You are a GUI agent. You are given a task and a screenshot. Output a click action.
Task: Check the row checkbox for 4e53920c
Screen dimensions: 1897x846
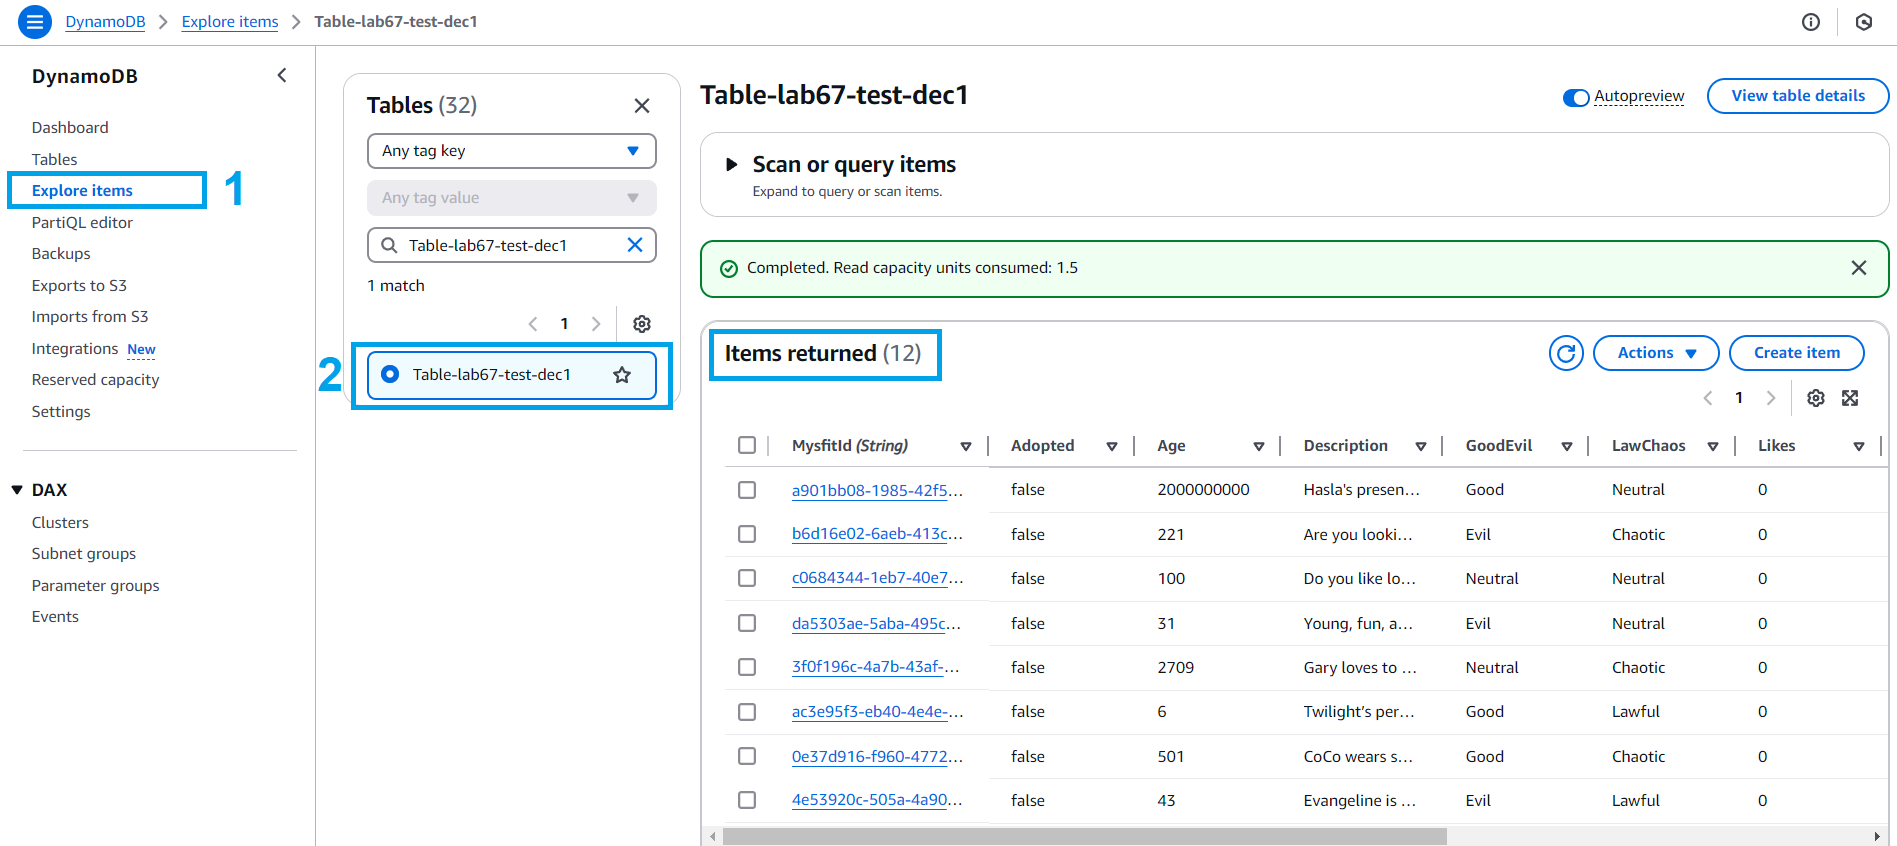747,800
